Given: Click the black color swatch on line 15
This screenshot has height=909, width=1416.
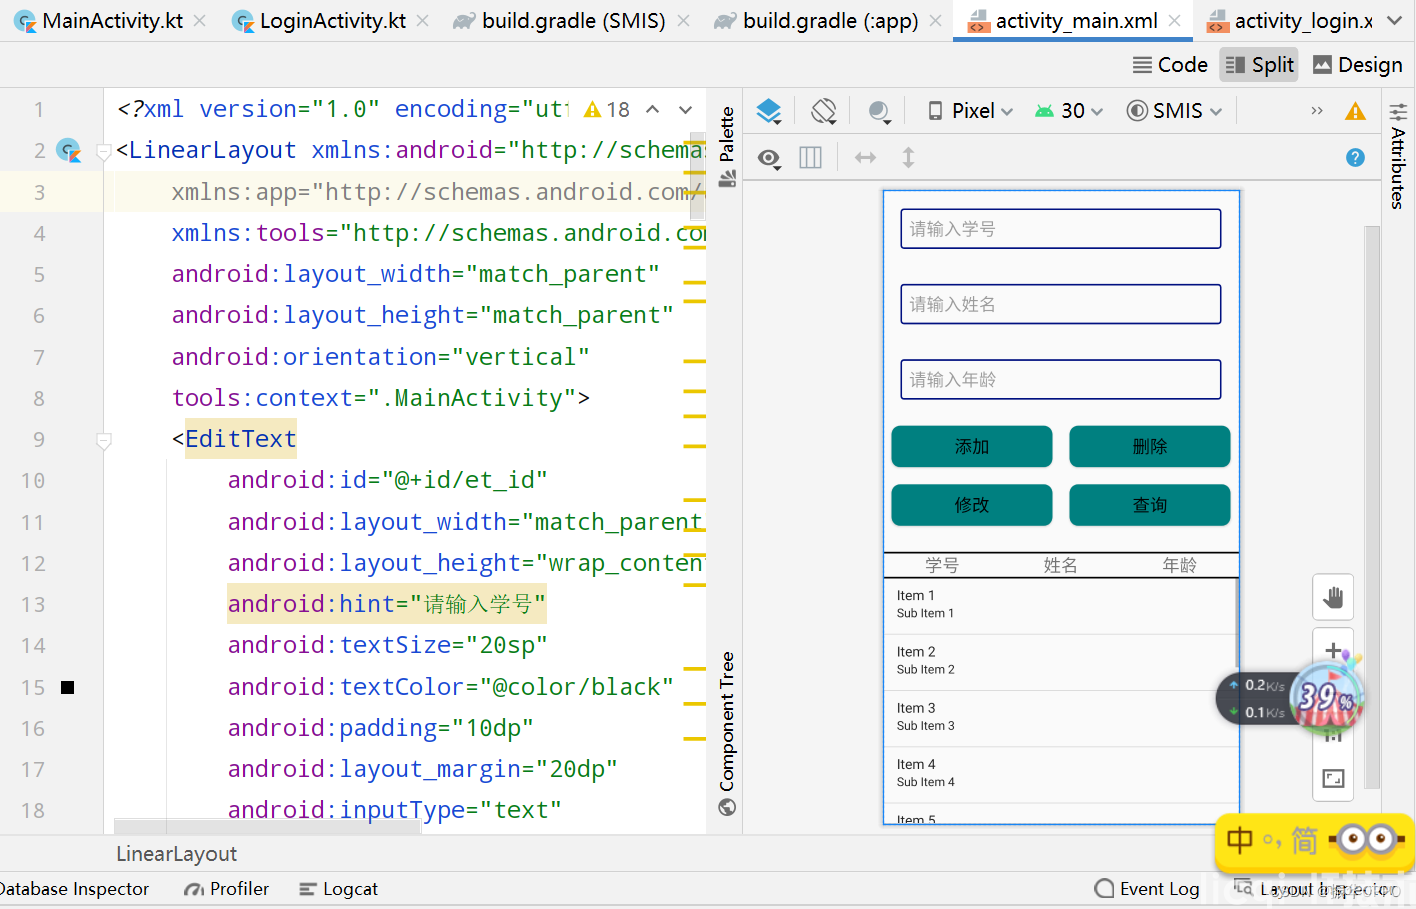Looking at the screenshot, I should pyautogui.click(x=68, y=687).
